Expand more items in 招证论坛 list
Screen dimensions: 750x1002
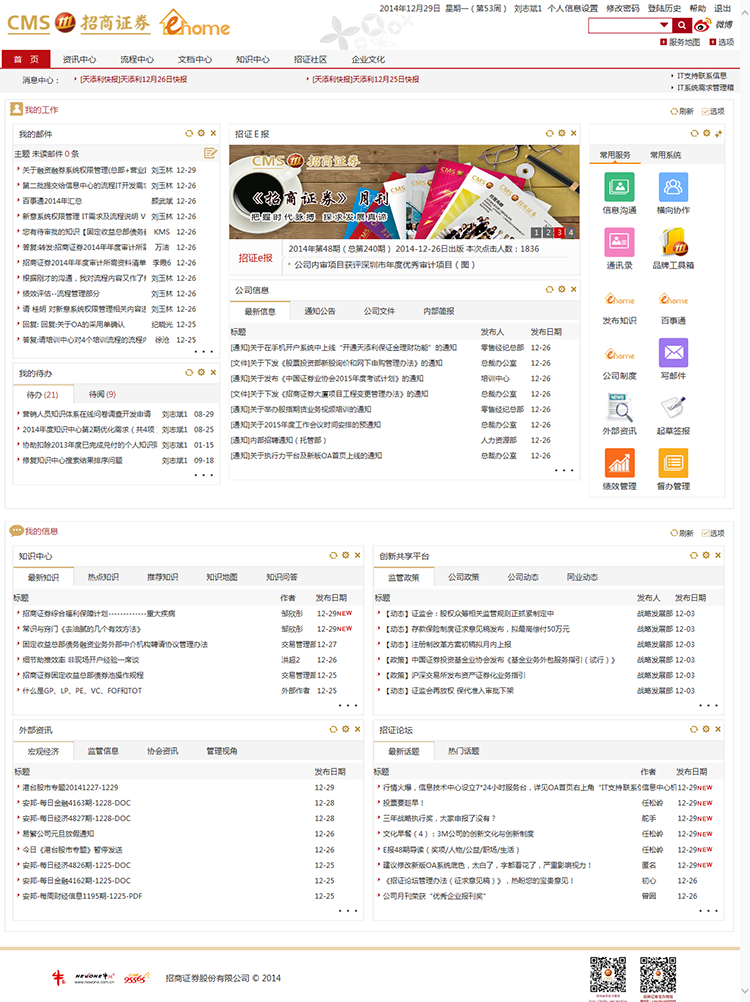(x=708, y=911)
